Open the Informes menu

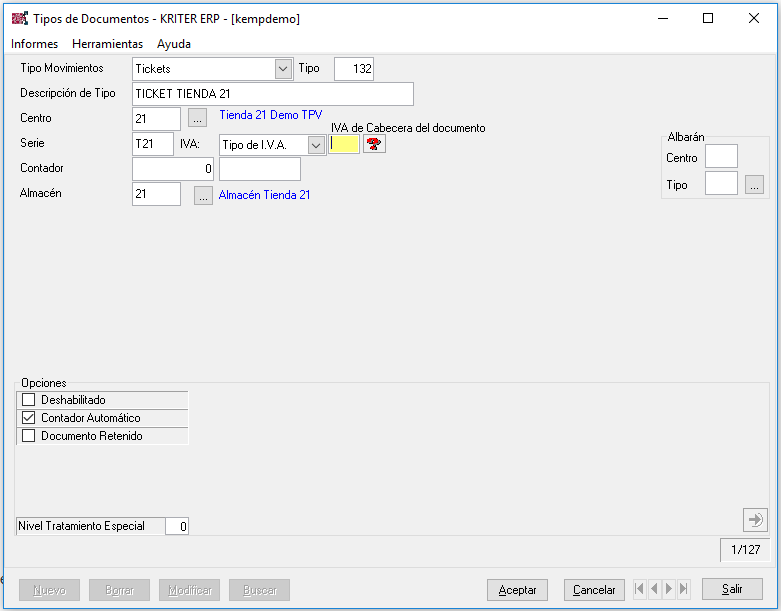click(x=35, y=44)
